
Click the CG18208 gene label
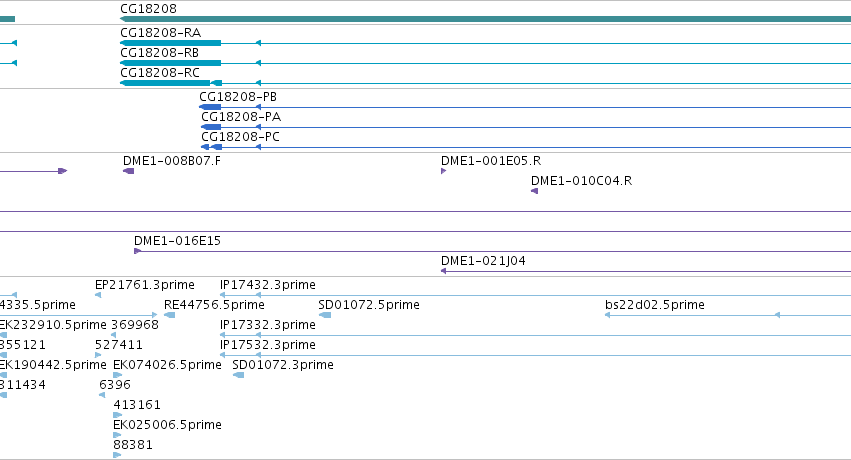[x=148, y=9]
